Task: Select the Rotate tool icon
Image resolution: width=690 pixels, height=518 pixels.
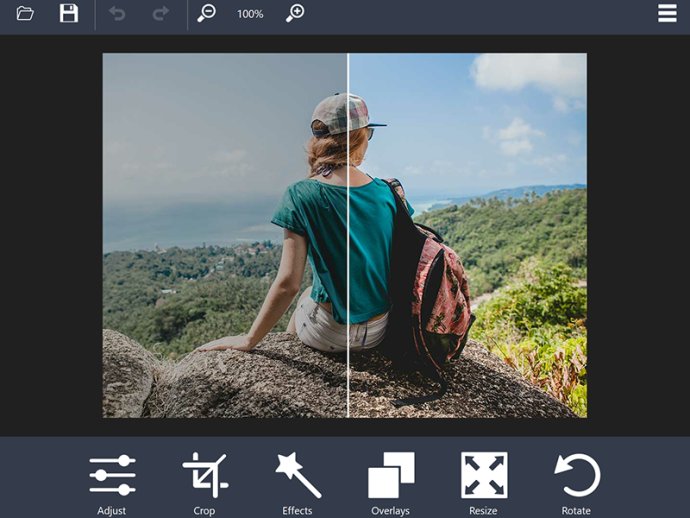Action: (x=577, y=475)
